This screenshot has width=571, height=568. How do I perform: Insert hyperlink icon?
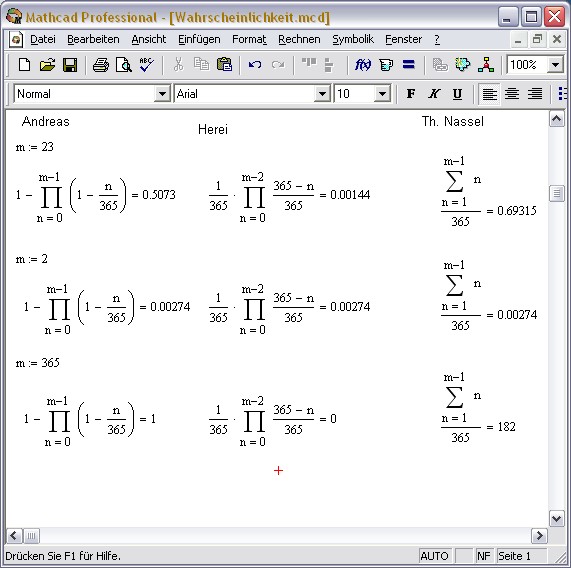pyautogui.click(x=440, y=65)
